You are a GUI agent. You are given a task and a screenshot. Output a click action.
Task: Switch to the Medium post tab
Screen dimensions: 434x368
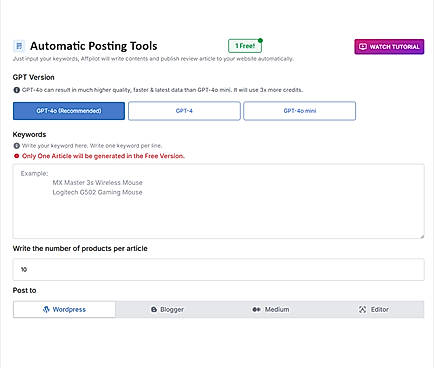point(270,309)
